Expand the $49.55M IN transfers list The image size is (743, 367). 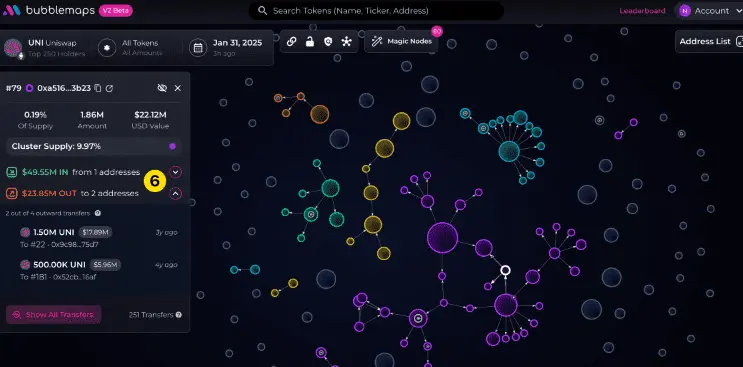pos(176,172)
